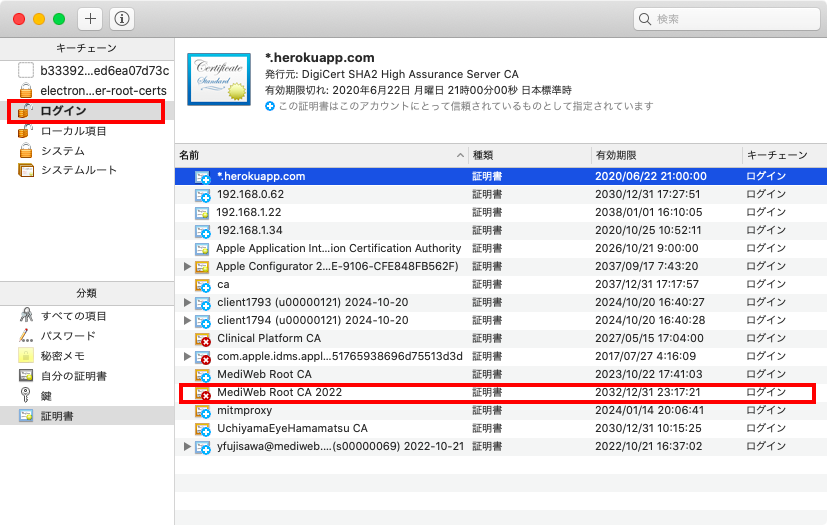The width and height of the screenshot is (827, 525).
Task: Click the electron...er-root-certs padlock icon
Action: click(x=26, y=91)
